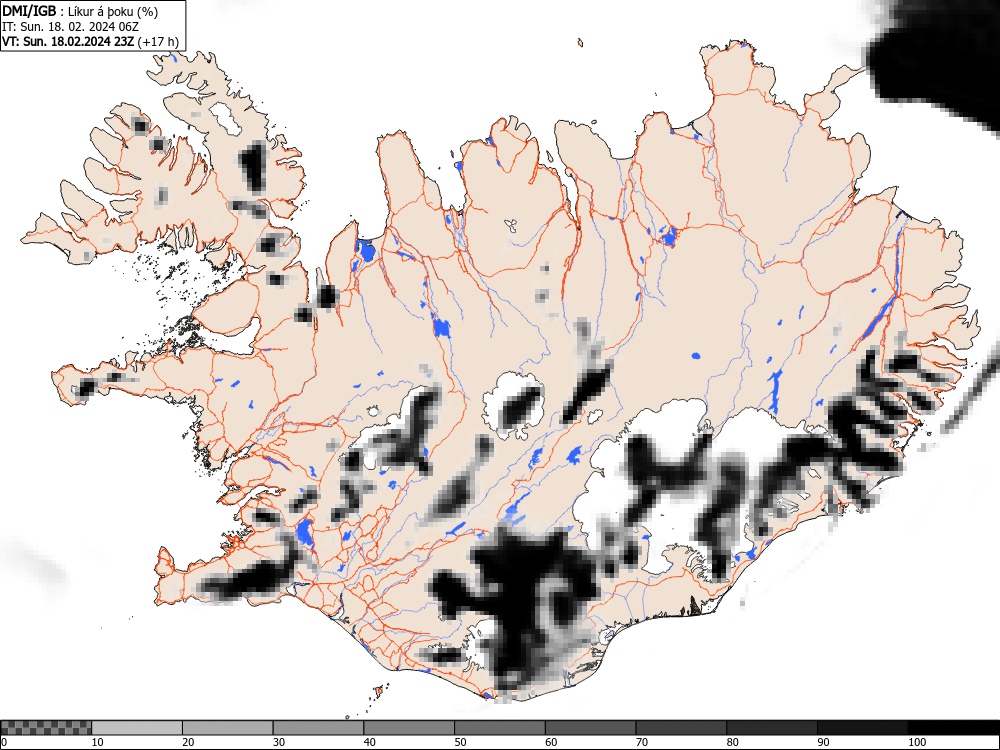Click the legend label '100'
The height and width of the screenshot is (750, 1000).
pos(916,742)
